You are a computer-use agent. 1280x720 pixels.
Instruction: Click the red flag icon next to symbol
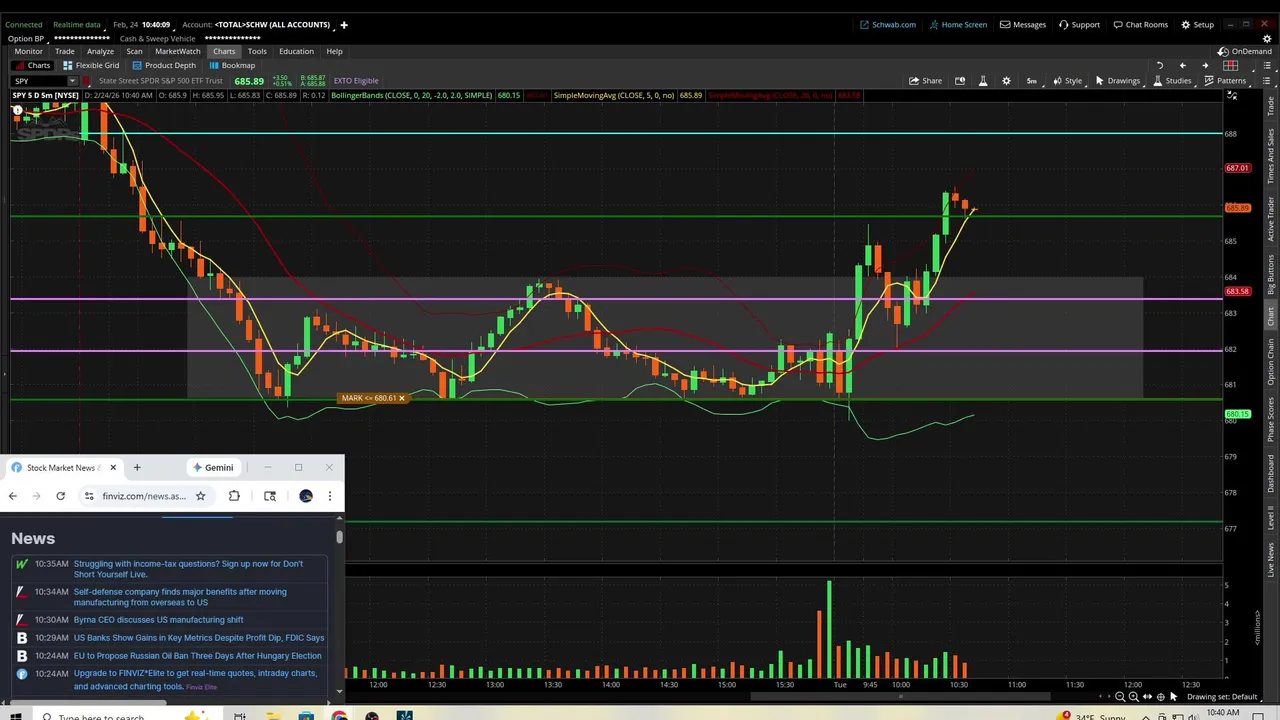pos(88,81)
